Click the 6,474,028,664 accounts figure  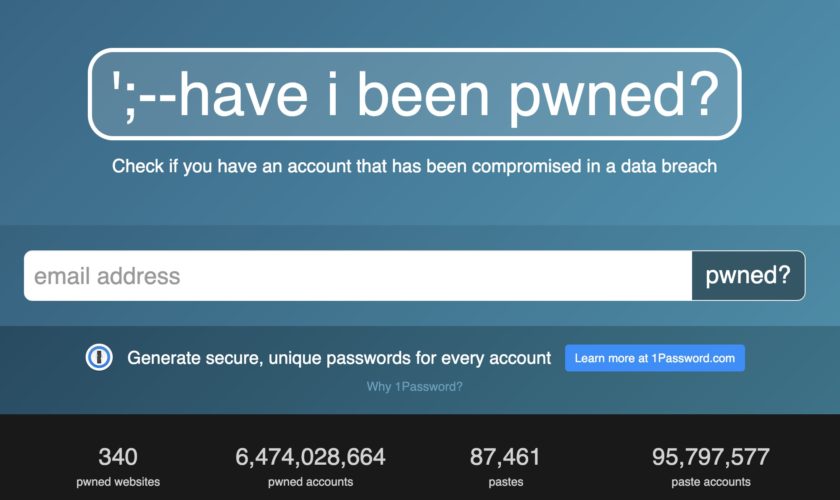point(310,457)
